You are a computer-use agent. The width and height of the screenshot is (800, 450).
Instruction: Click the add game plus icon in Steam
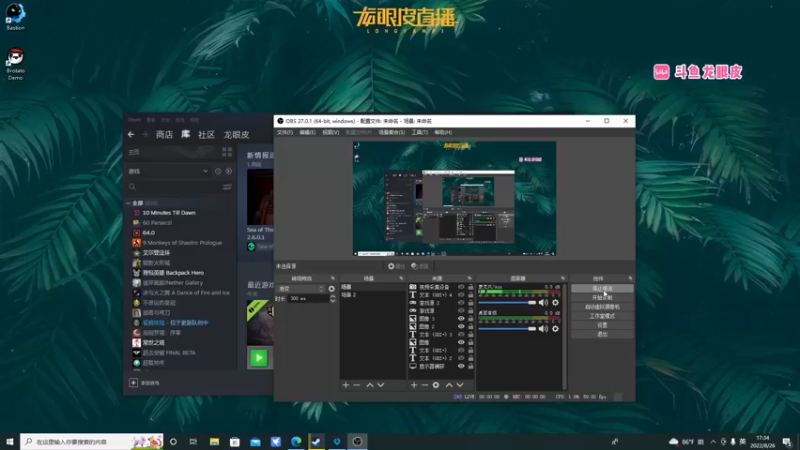(x=133, y=383)
